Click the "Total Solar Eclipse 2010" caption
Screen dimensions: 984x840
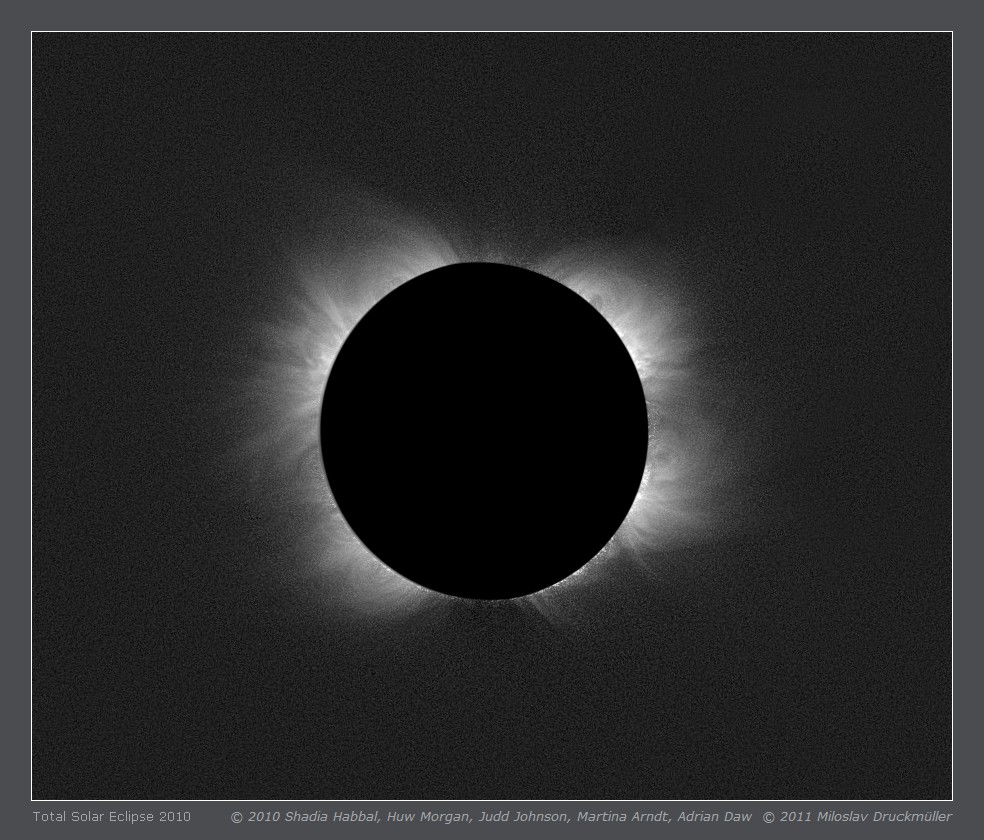coord(111,817)
